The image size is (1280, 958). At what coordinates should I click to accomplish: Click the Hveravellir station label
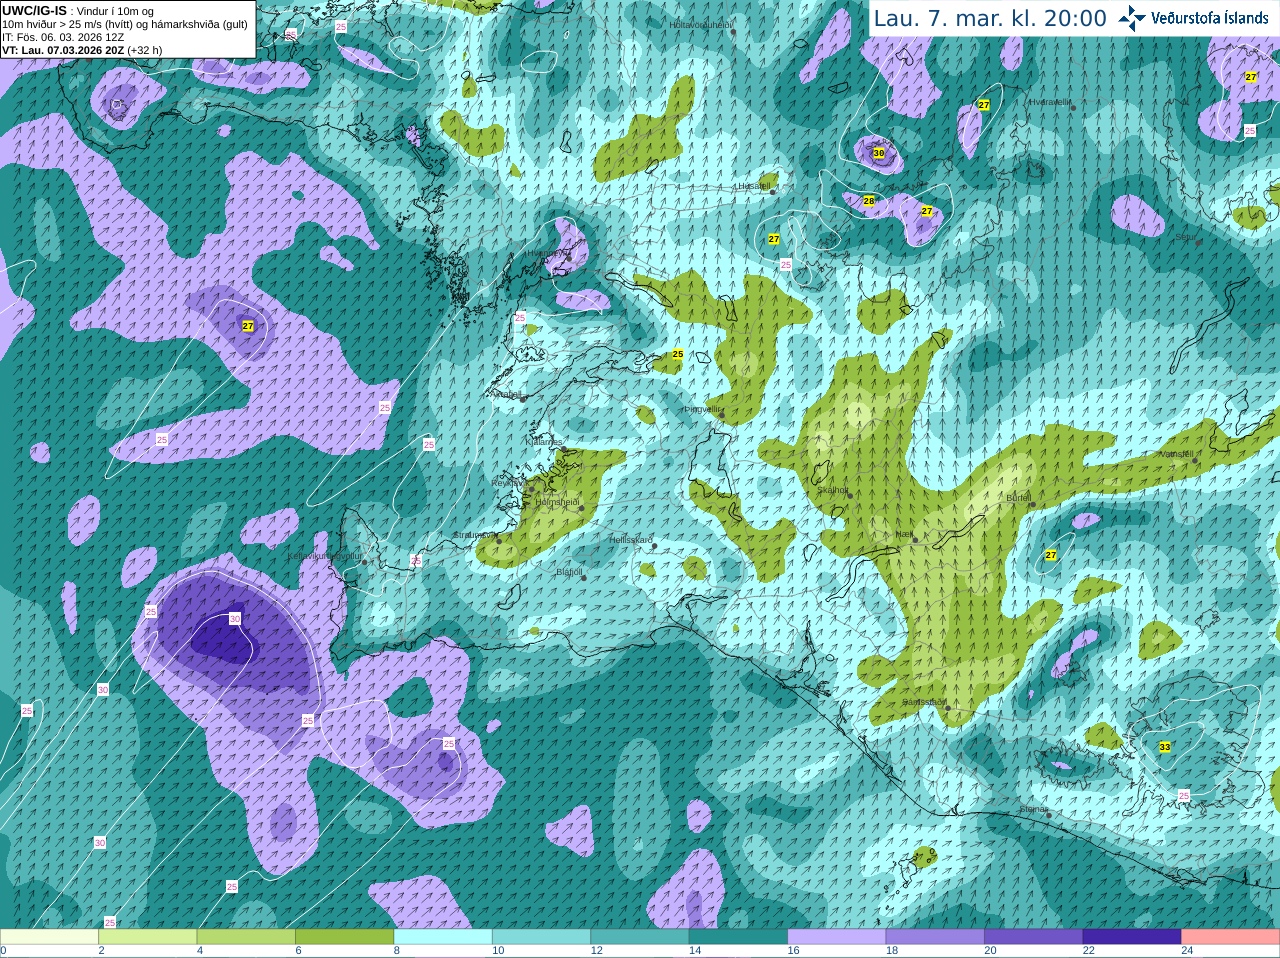coord(1049,102)
